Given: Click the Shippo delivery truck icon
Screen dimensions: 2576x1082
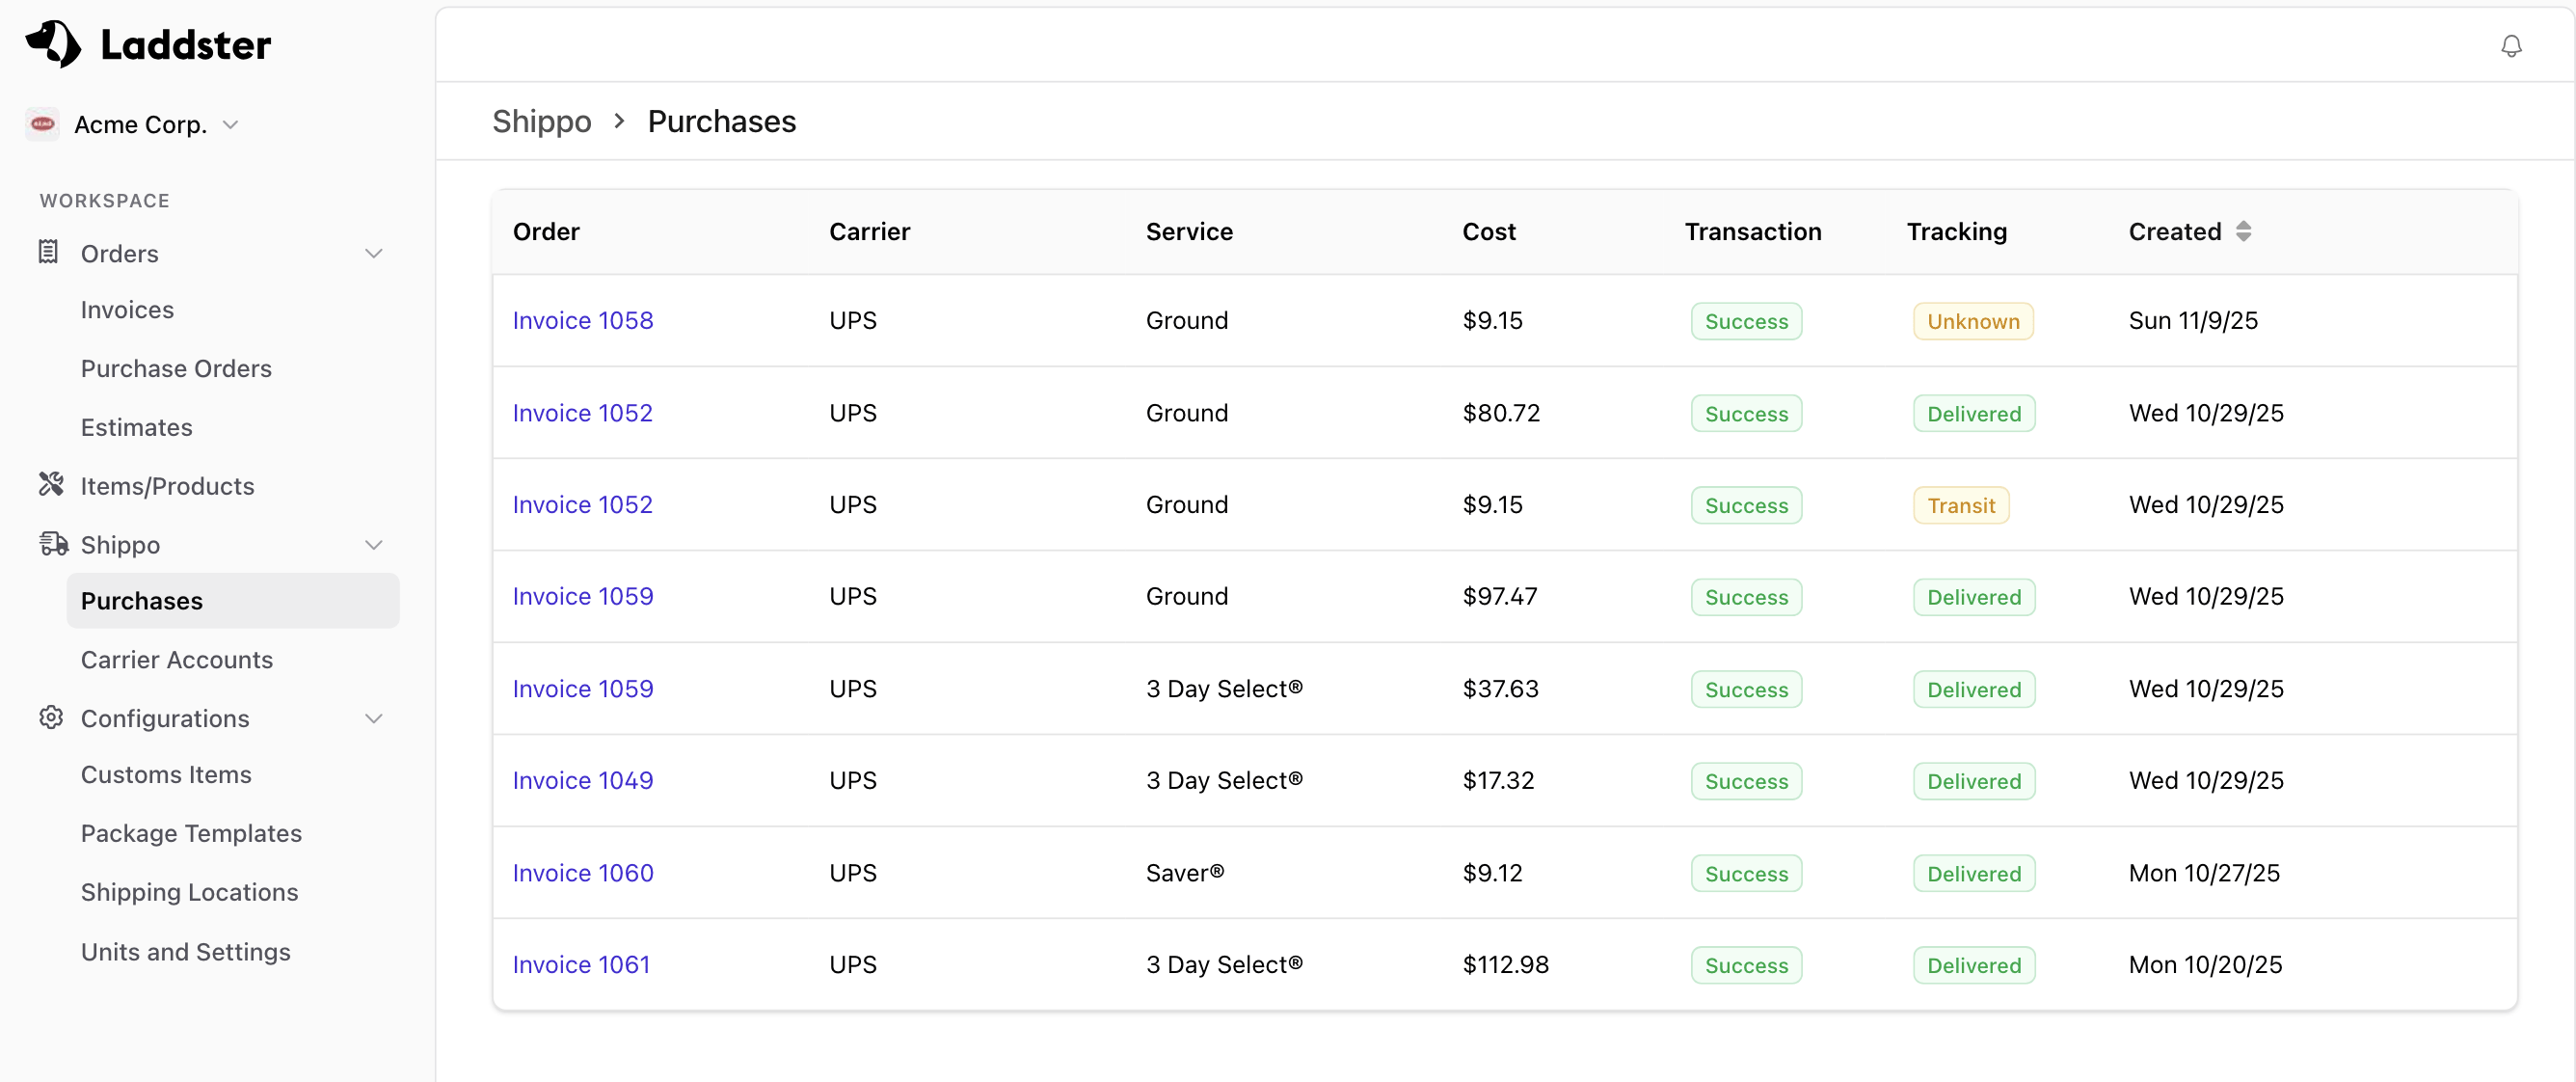Looking at the screenshot, I should 53,544.
